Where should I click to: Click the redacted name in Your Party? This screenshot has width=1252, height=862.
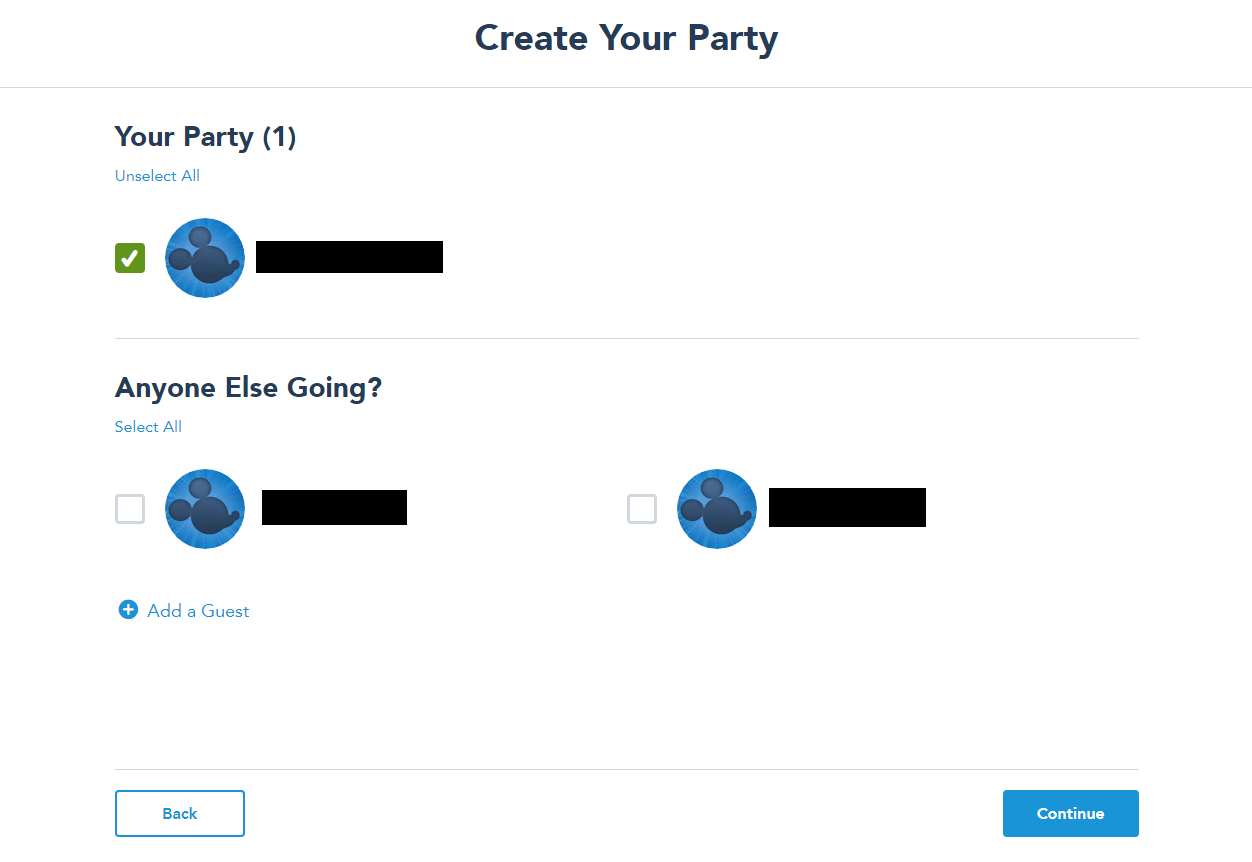349,257
